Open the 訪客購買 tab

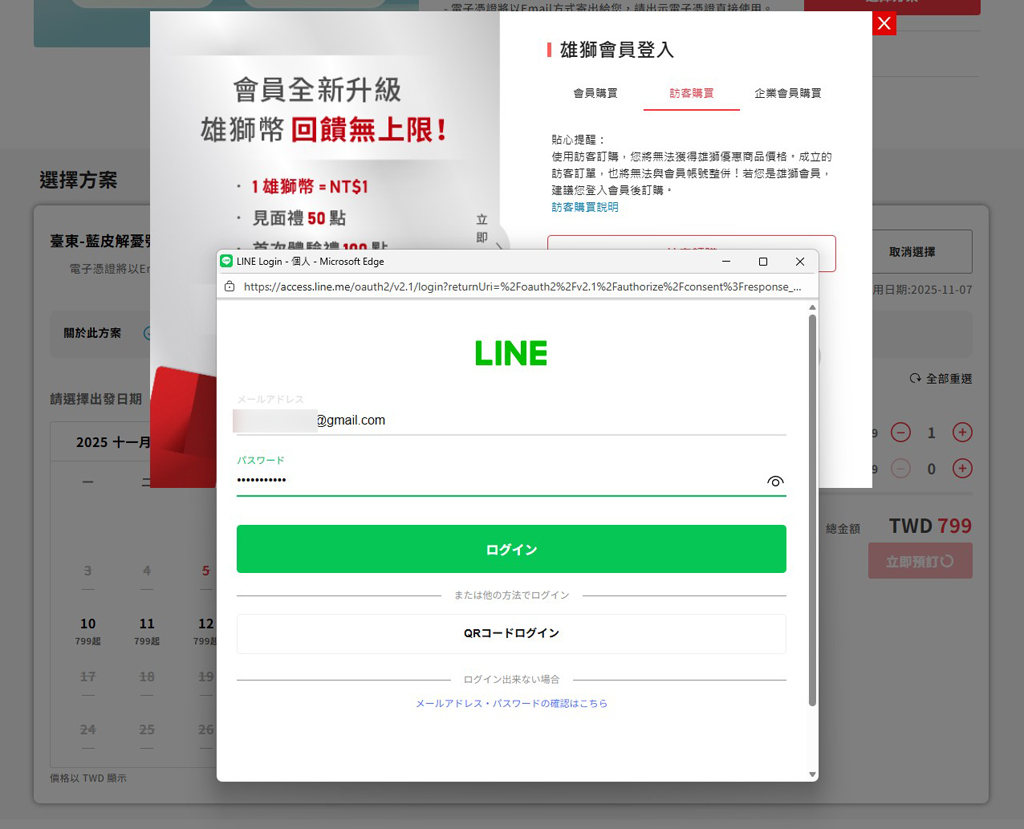pyautogui.click(x=691, y=93)
